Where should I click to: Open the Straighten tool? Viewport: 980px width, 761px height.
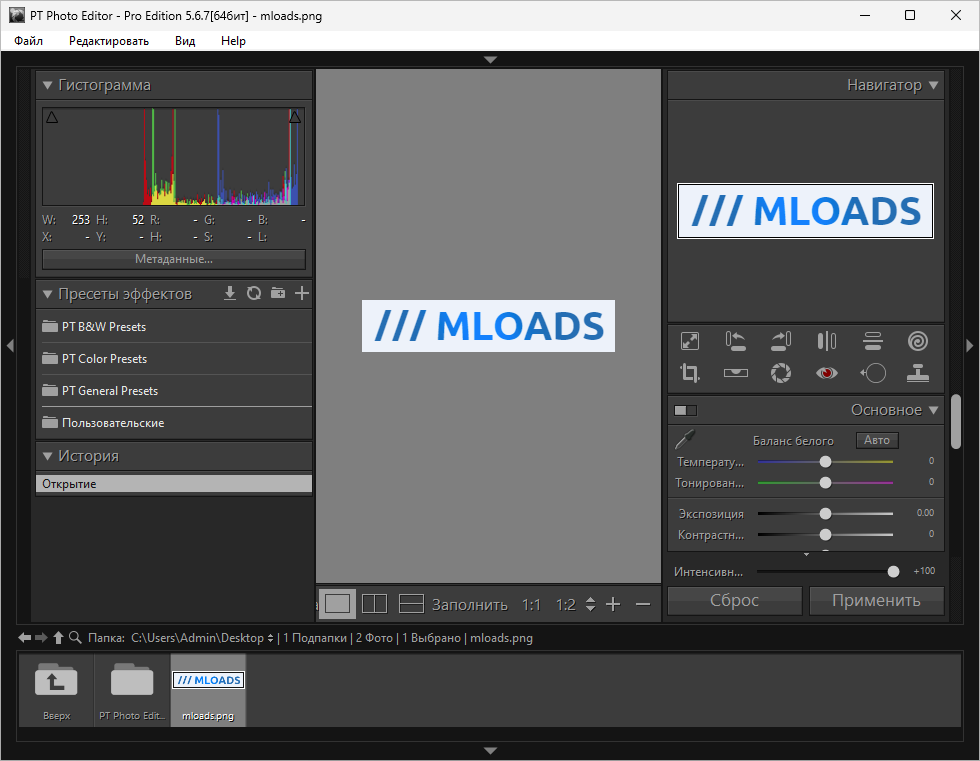736,373
